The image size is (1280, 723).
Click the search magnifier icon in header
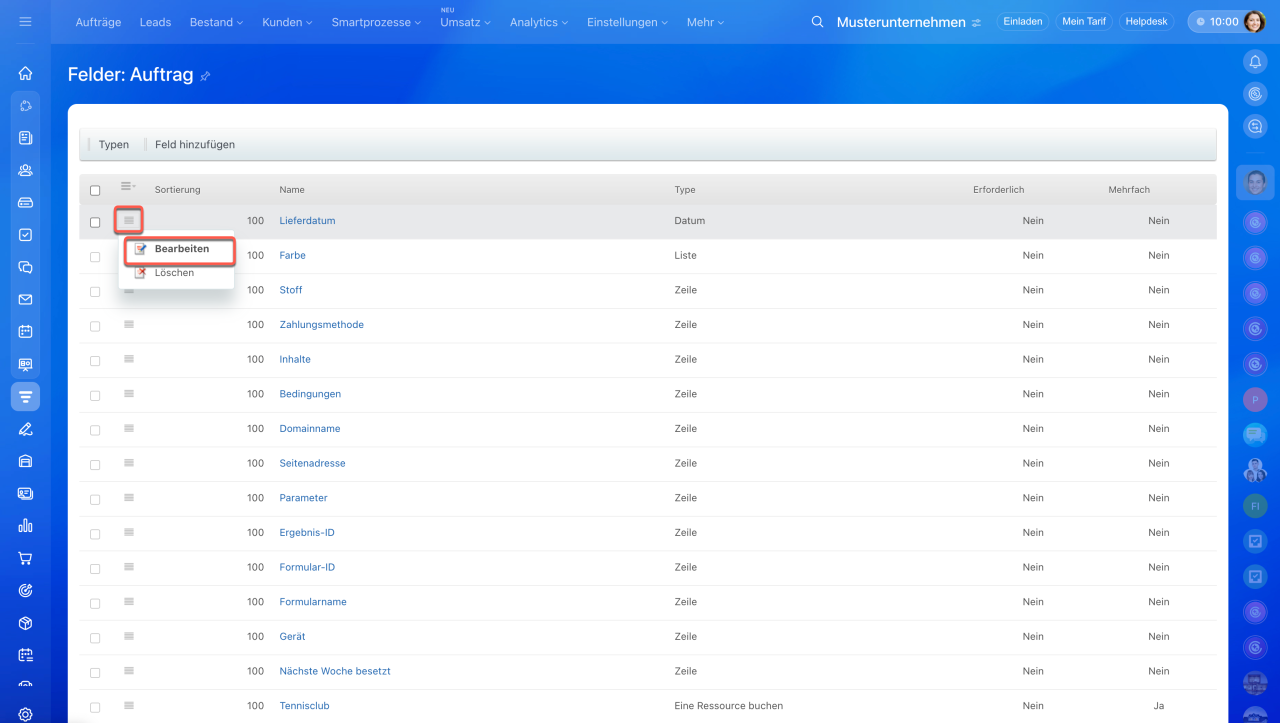[x=817, y=22]
